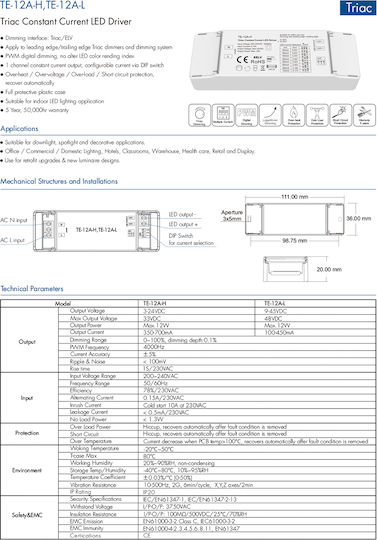Click the '36.00 mm' height dimension
The width and height of the screenshot is (377, 540).
point(359,218)
